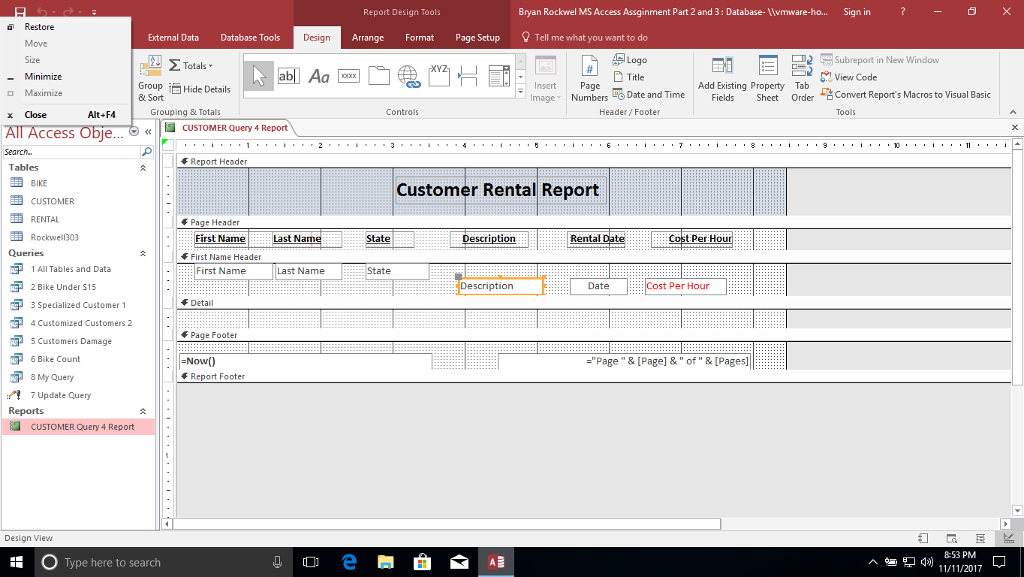Open the Page Numbers dialog

point(589,78)
